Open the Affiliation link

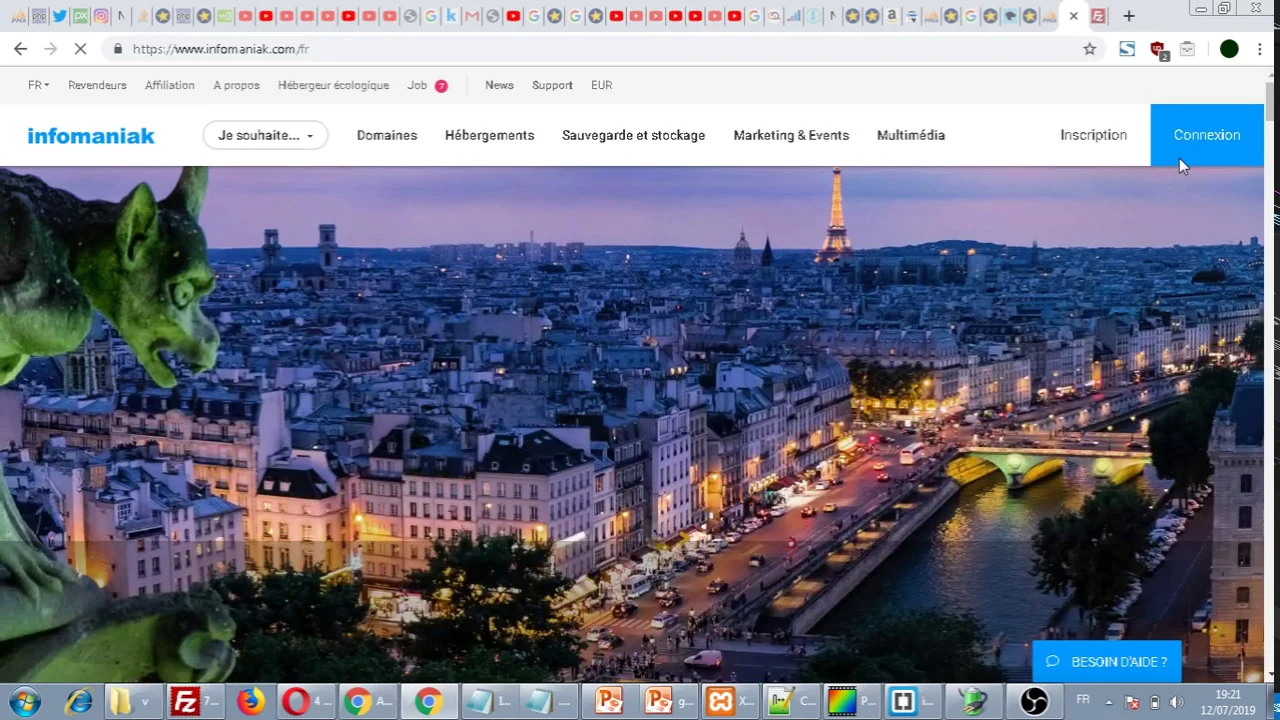(x=170, y=85)
